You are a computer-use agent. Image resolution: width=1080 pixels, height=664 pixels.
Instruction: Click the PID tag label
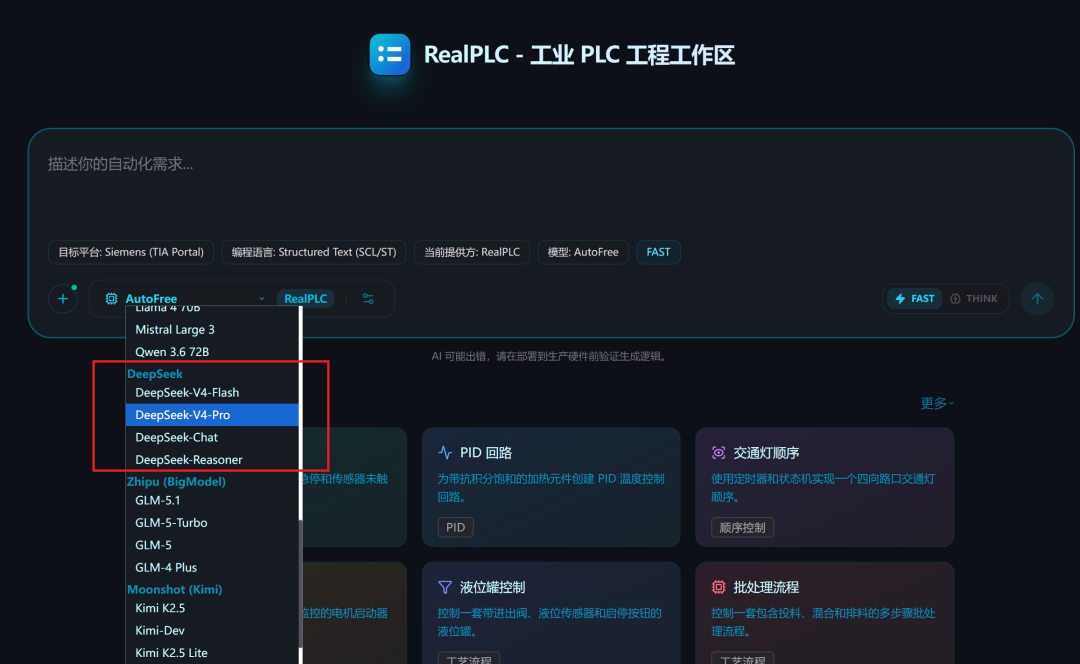(x=455, y=528)
